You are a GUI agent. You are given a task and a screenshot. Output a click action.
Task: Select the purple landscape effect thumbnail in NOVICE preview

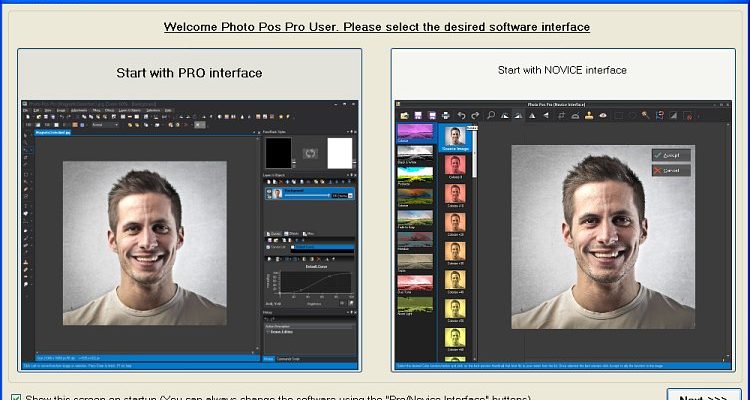point(415,133)
